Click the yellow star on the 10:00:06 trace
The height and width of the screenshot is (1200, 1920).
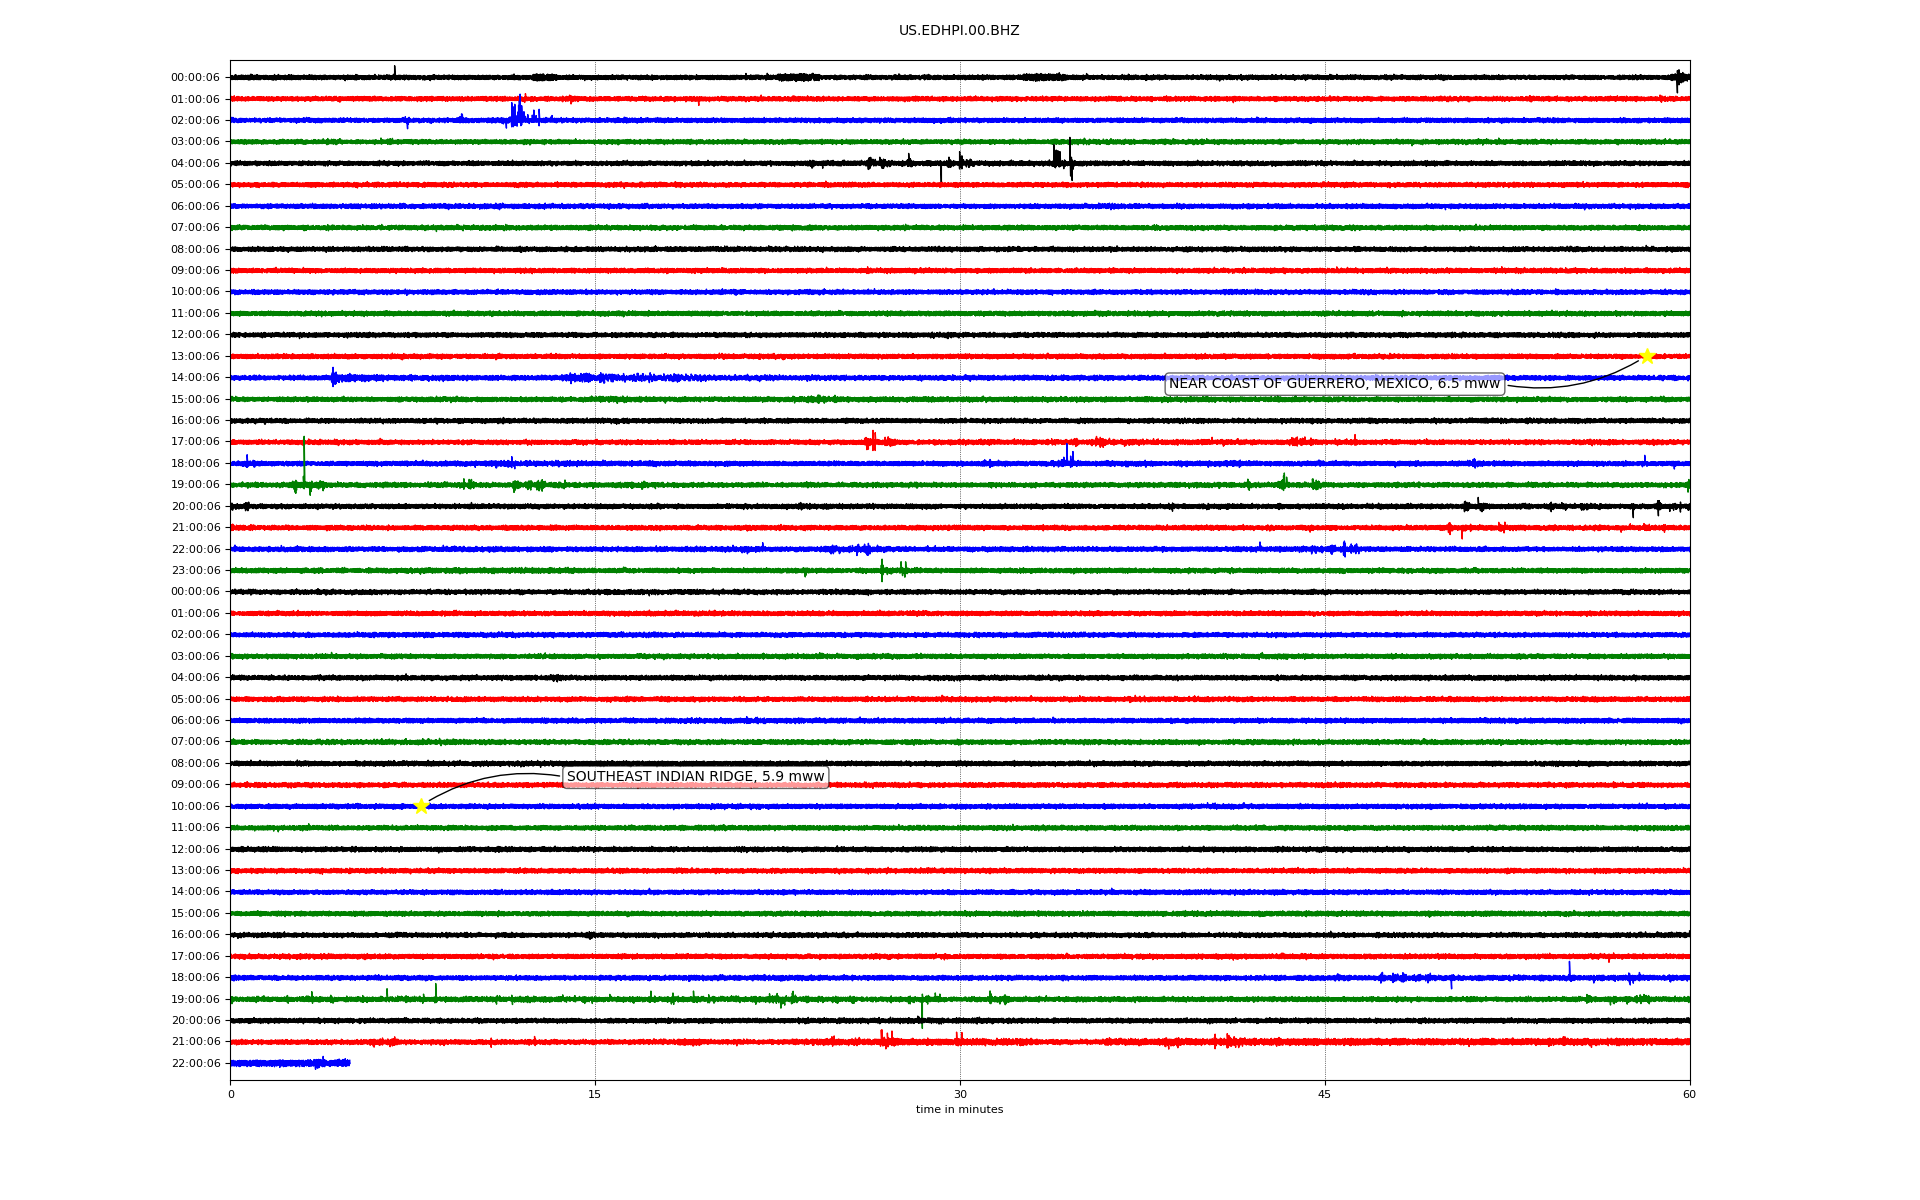(421, 806)
